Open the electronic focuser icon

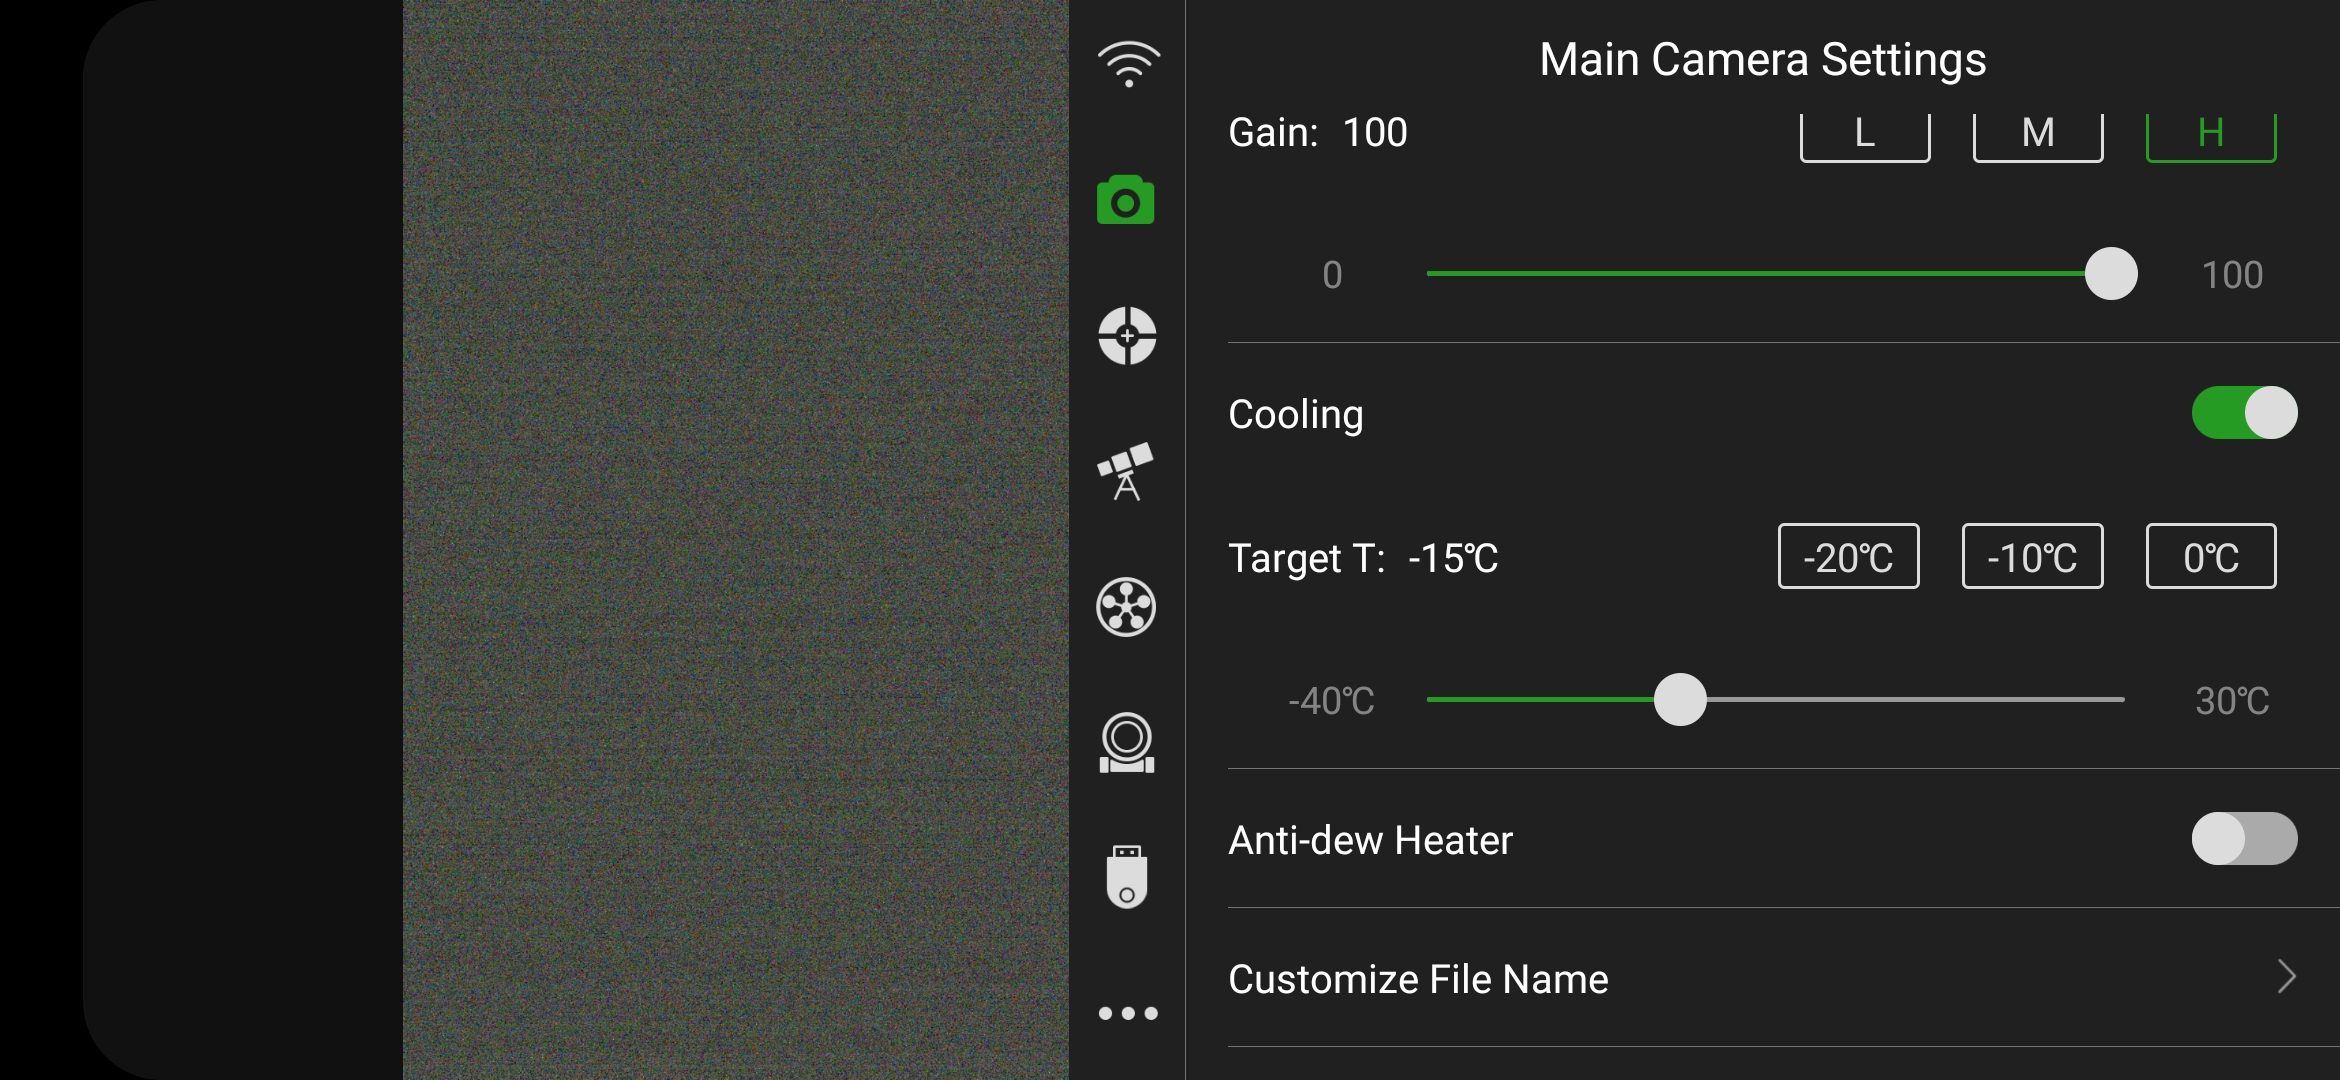pyautogui.click(x=1127, y=742)
